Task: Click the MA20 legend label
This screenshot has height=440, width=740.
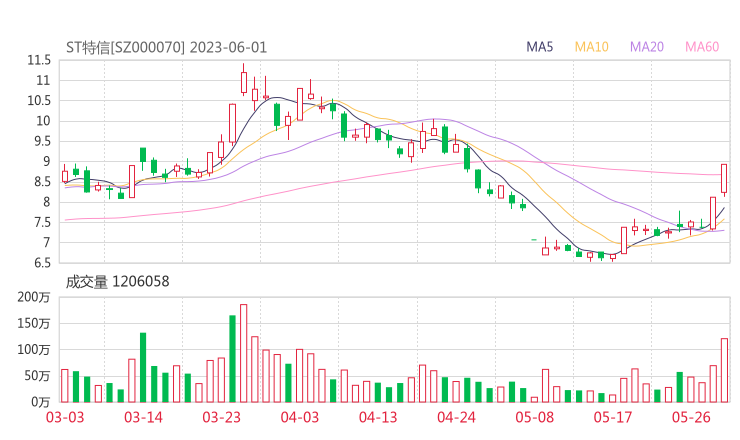Action: 647,47
